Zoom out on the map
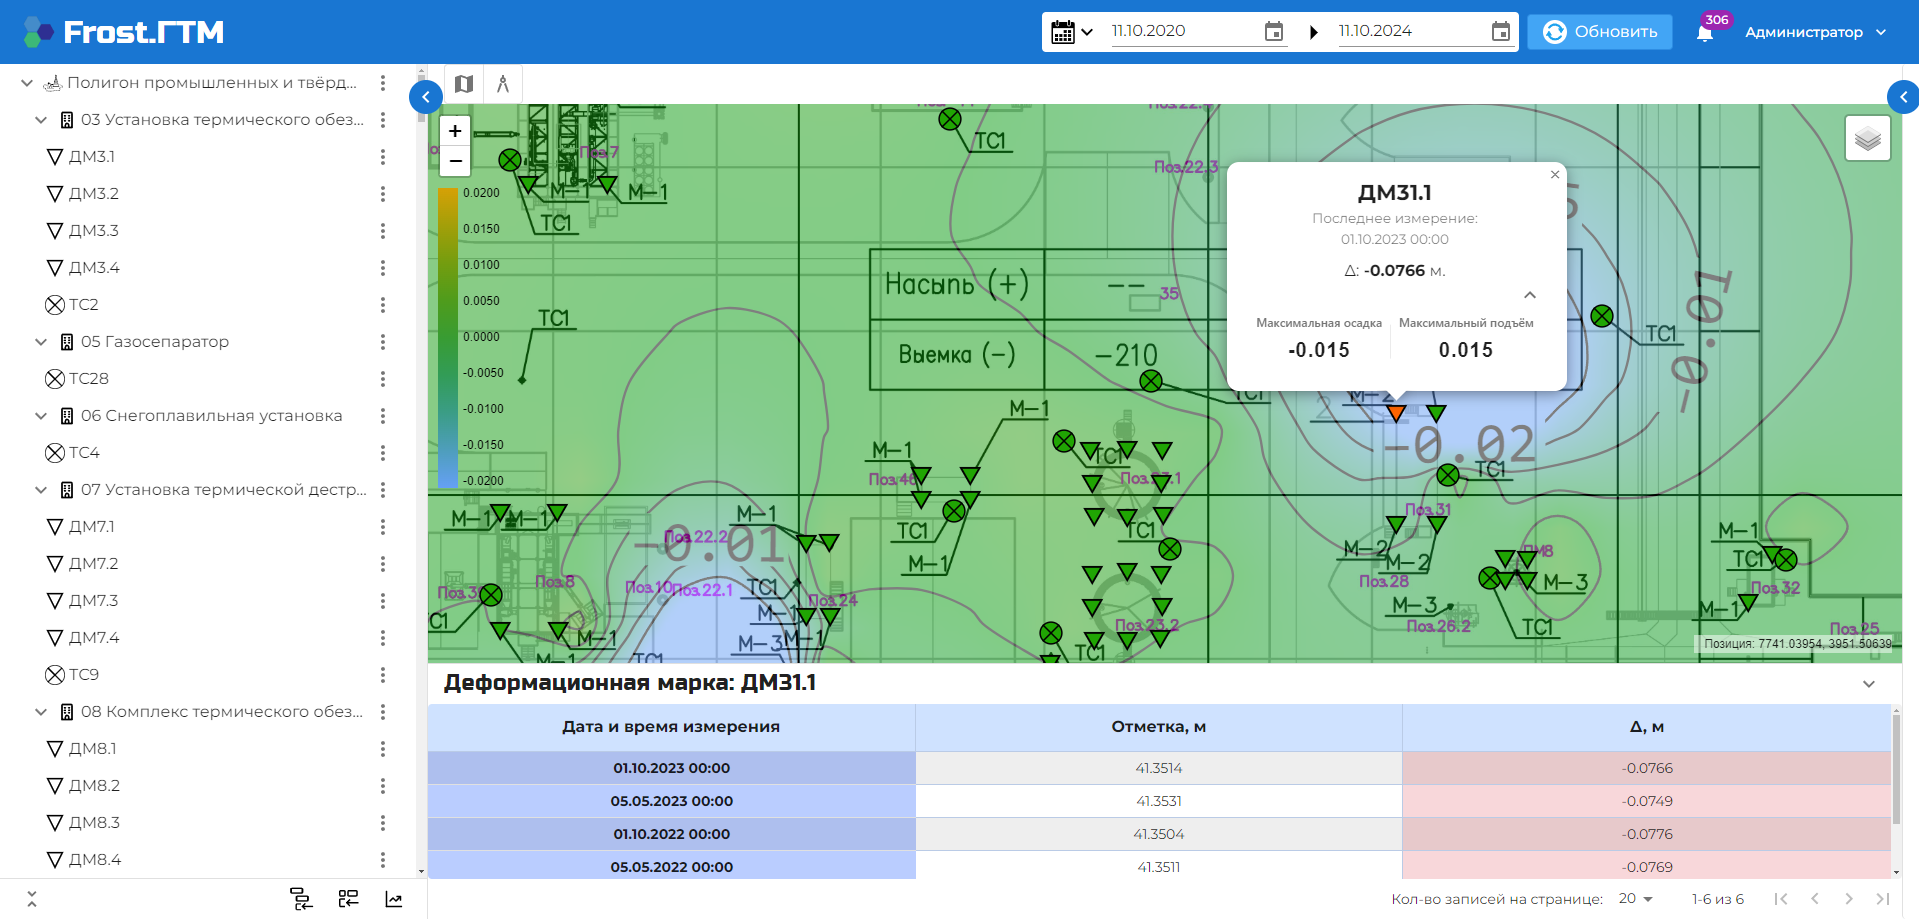This screenshot has height=919, width=1919. click(x=455, y=160)
